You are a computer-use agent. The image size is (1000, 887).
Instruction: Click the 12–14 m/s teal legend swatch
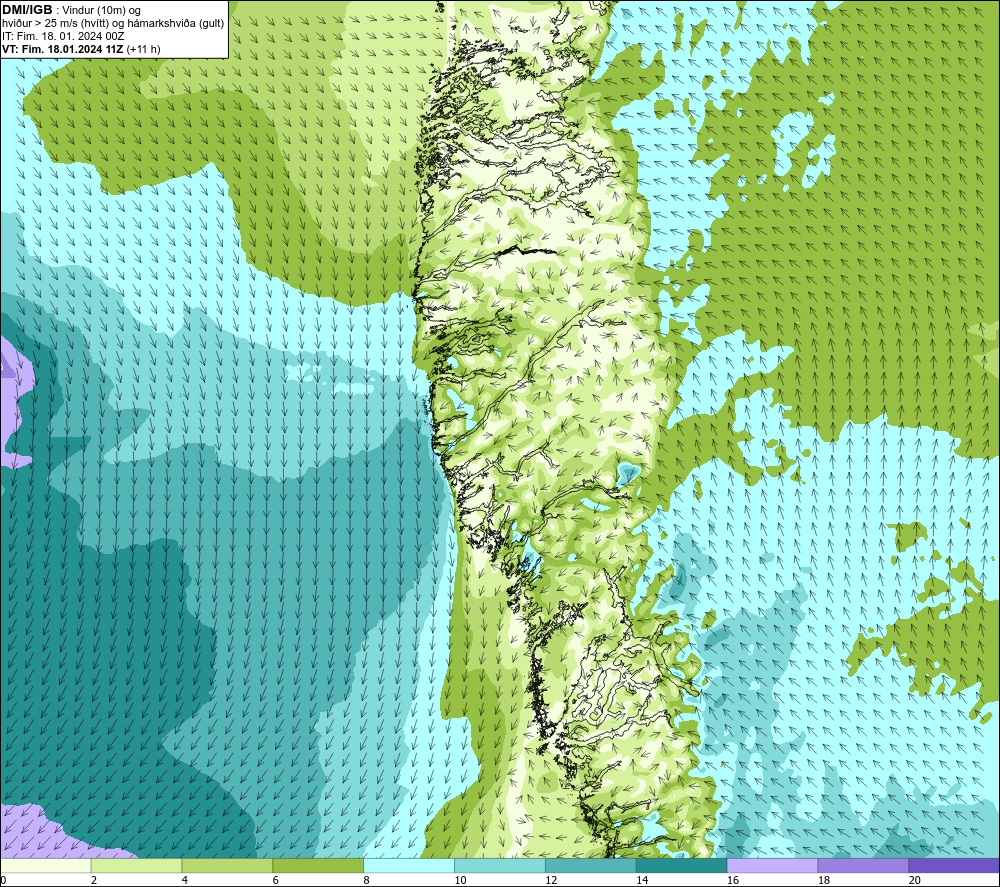coord(591,865)
